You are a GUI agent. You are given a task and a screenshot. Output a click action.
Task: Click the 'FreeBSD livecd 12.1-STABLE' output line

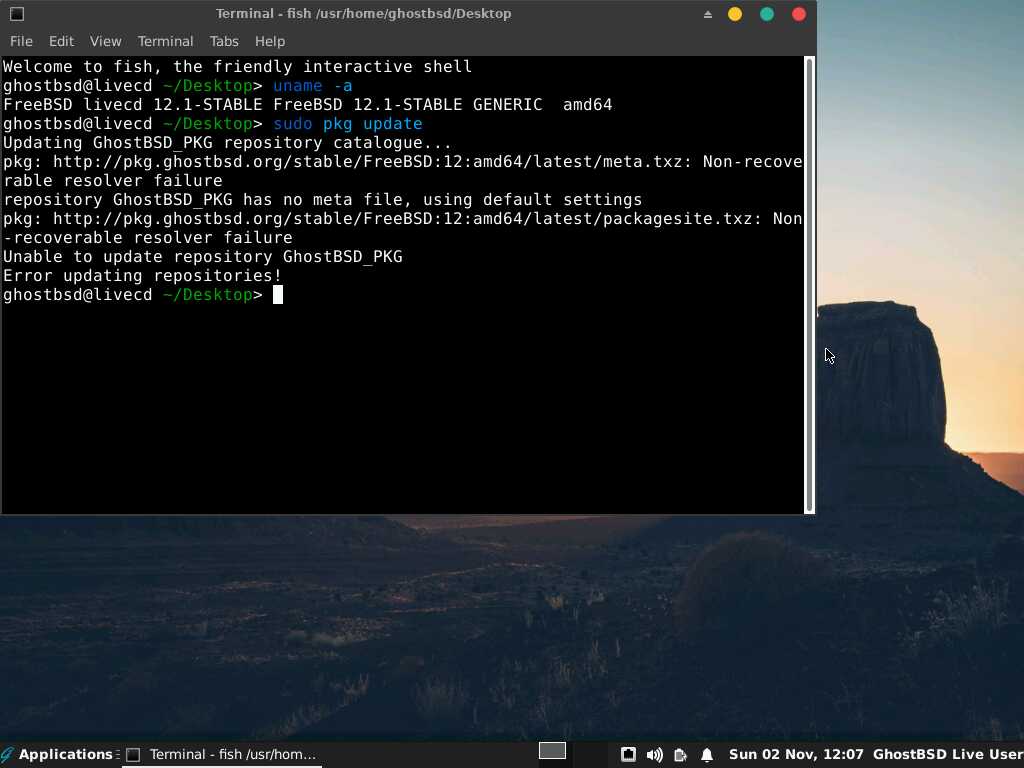[x=308, y=104]
